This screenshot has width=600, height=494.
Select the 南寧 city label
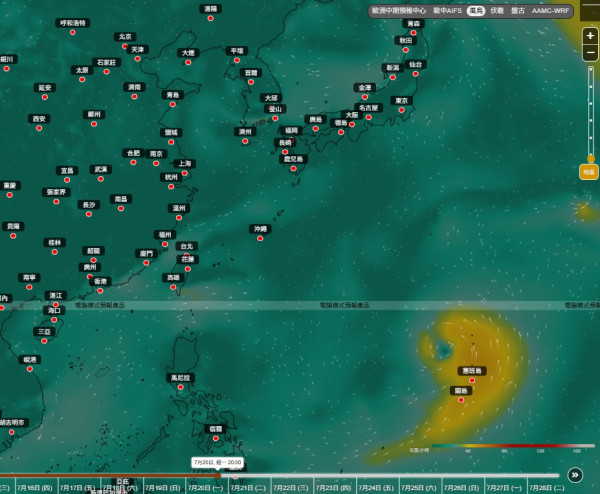29,277
